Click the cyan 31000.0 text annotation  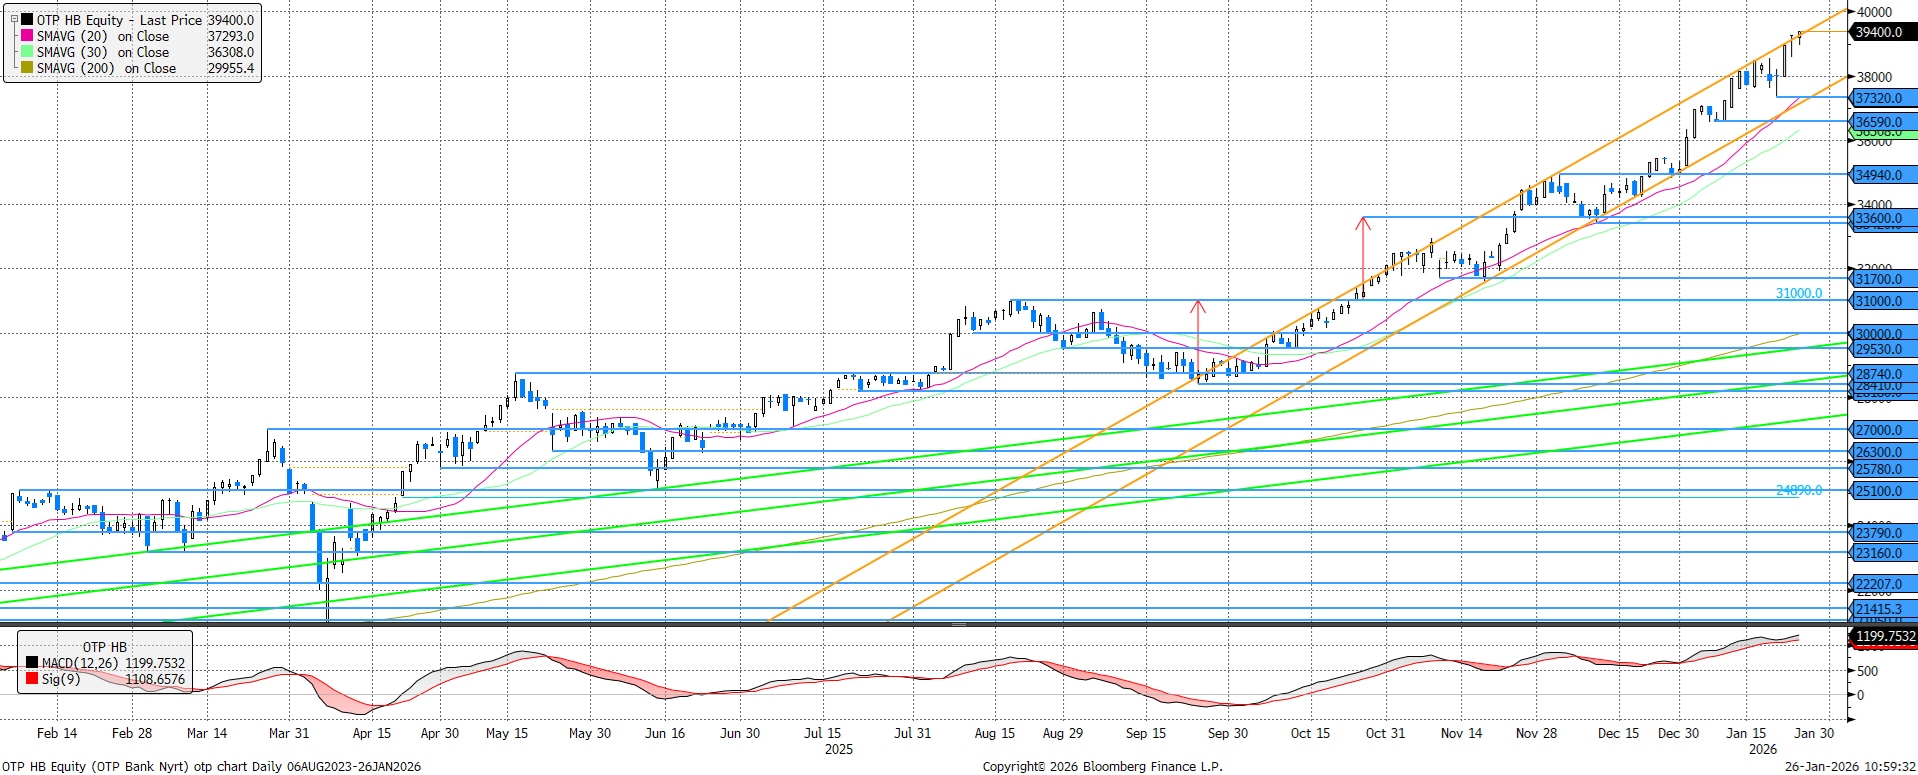1798,293
